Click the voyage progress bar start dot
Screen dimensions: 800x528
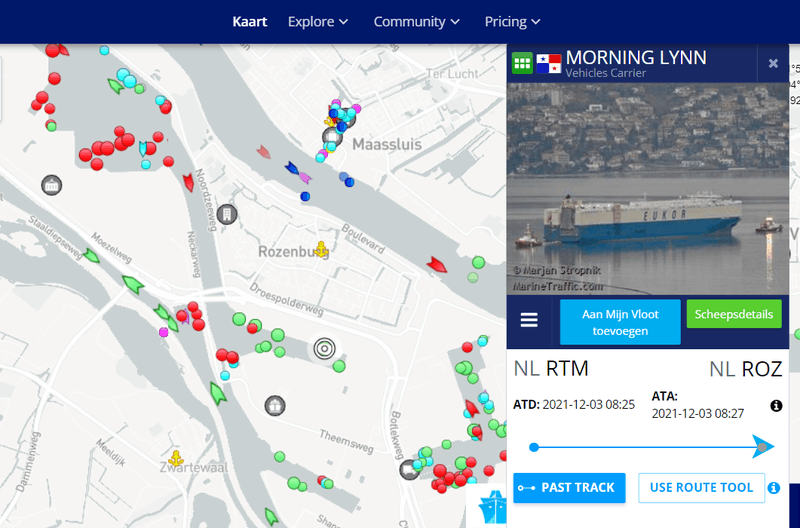coord(534,447)
